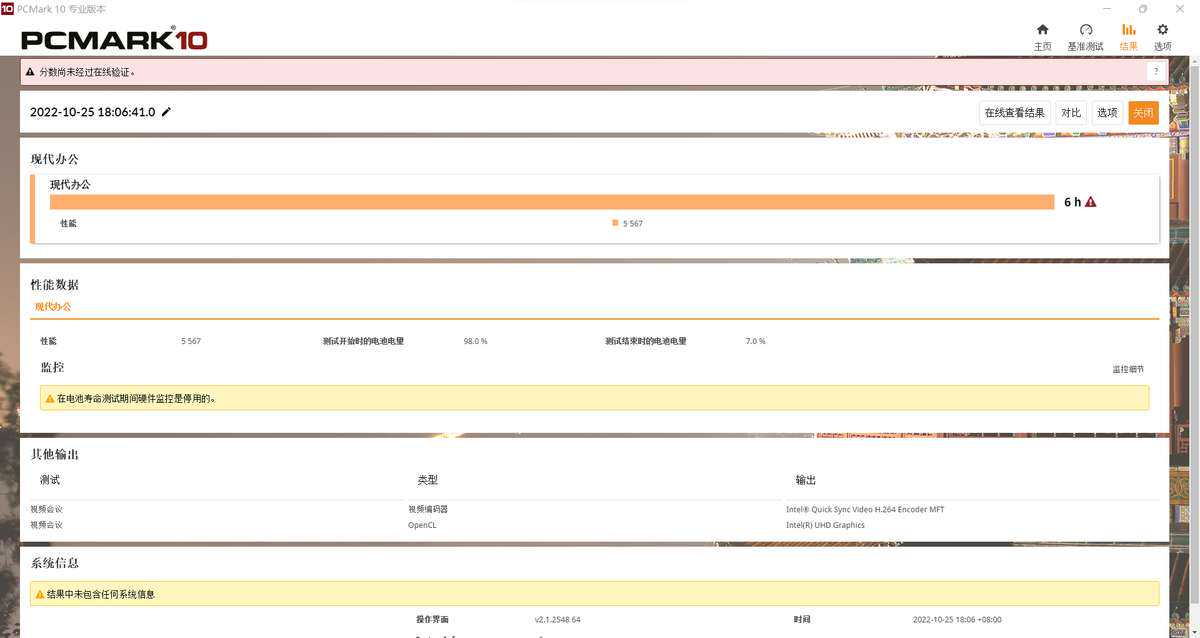Screen dimensions: 1200x638
Task: Click warning icon in the unverified score banner
Action: 30,72
